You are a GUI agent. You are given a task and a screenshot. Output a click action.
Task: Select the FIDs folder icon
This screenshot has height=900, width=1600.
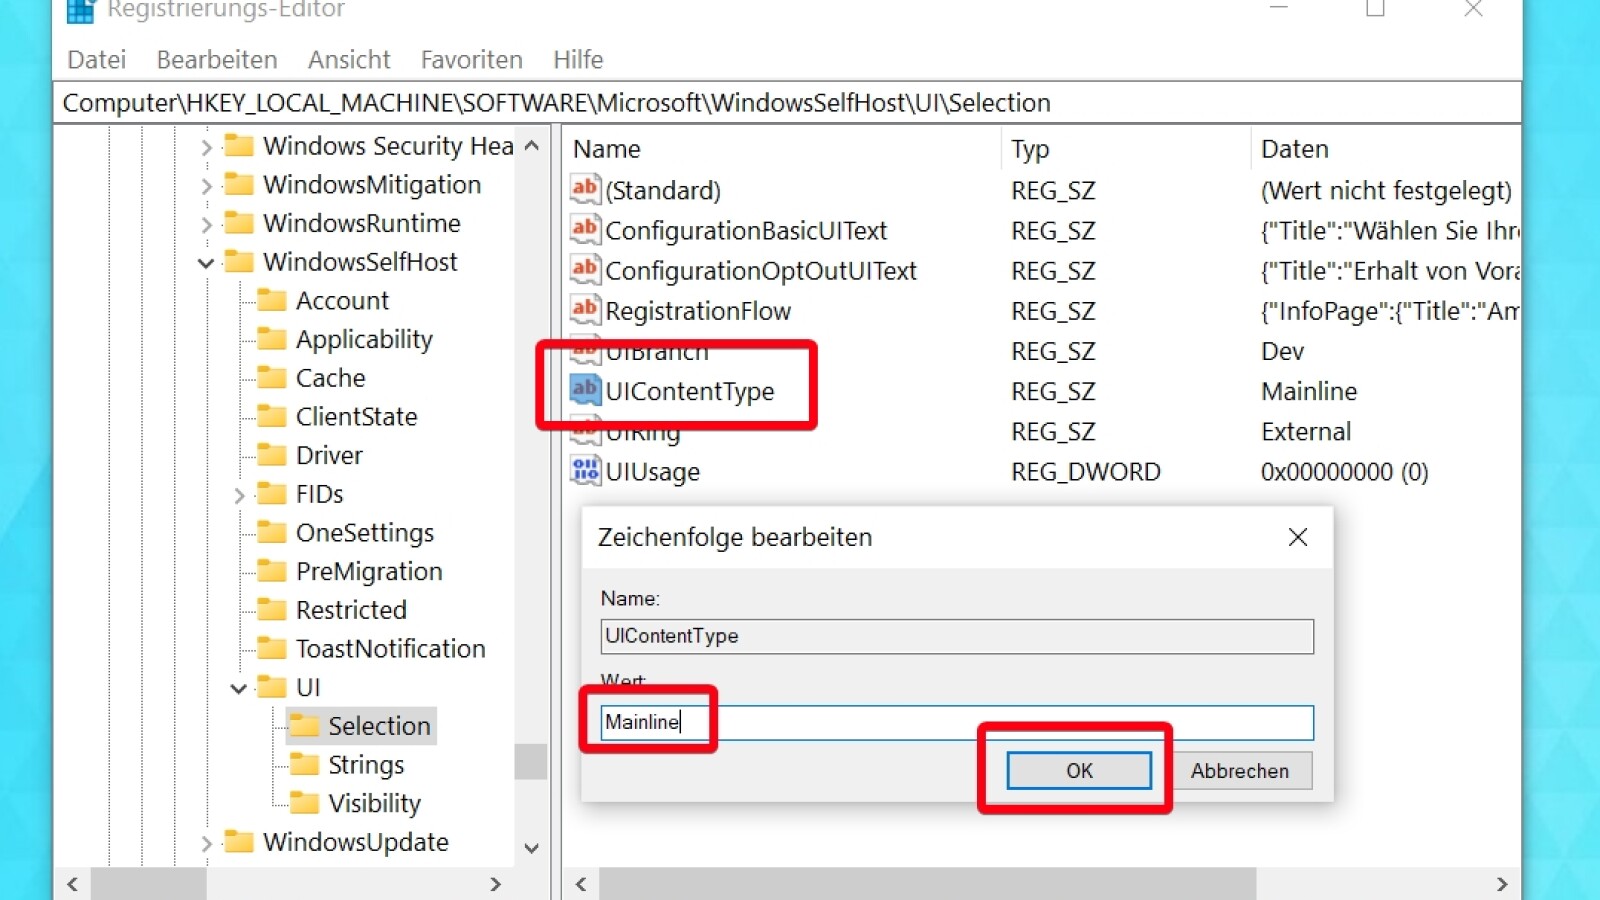point(272,494)
